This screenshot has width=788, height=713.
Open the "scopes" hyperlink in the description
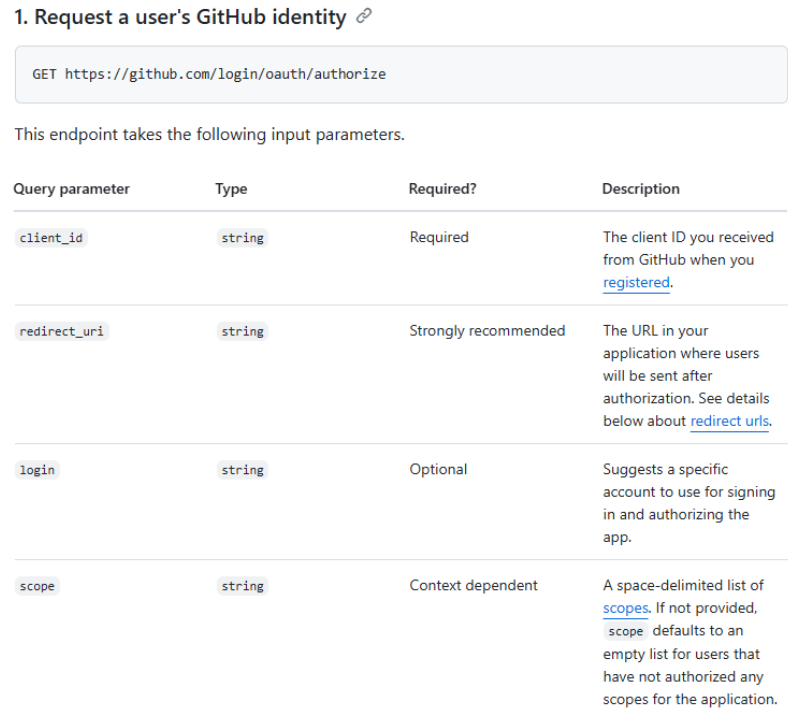pos(625,608)
